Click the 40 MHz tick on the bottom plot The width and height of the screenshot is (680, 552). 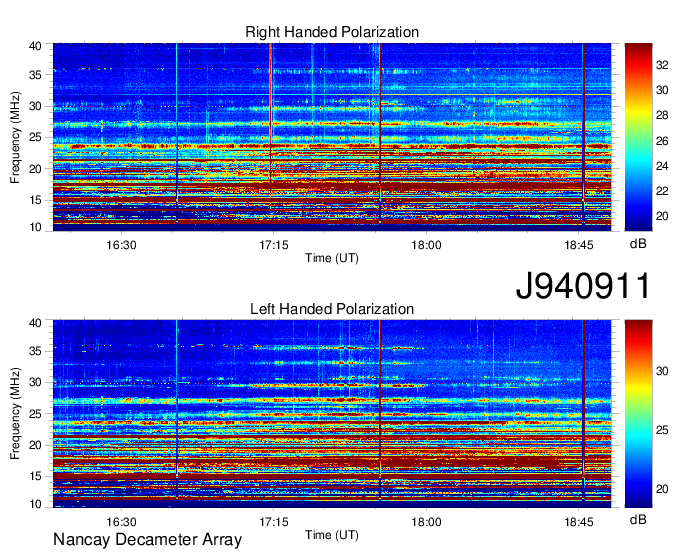pos(35,323)
